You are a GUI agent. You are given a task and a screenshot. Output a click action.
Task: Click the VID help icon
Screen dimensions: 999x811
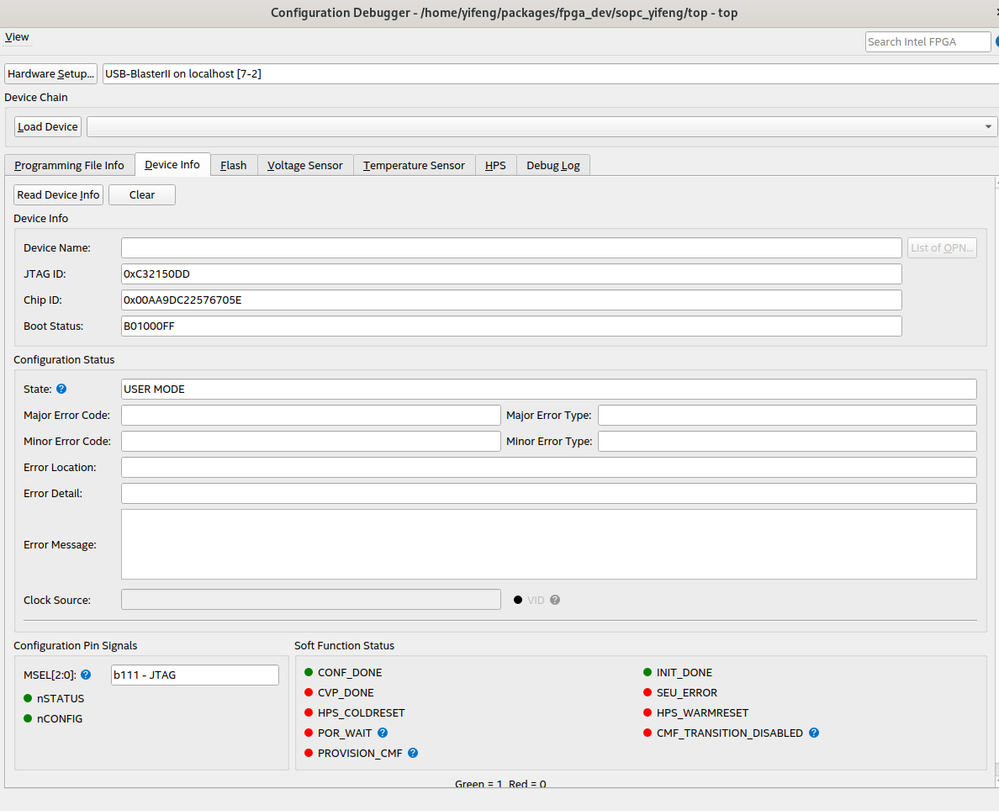tap(555, 600)
